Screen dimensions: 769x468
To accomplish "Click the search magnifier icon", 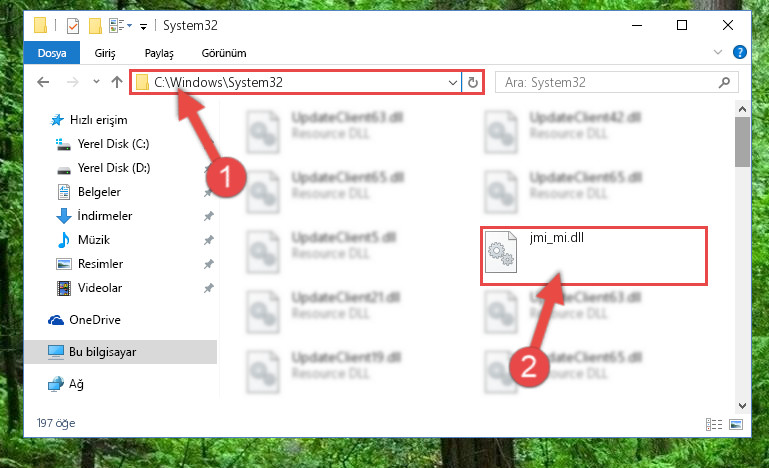I will [x=724, y=82].
